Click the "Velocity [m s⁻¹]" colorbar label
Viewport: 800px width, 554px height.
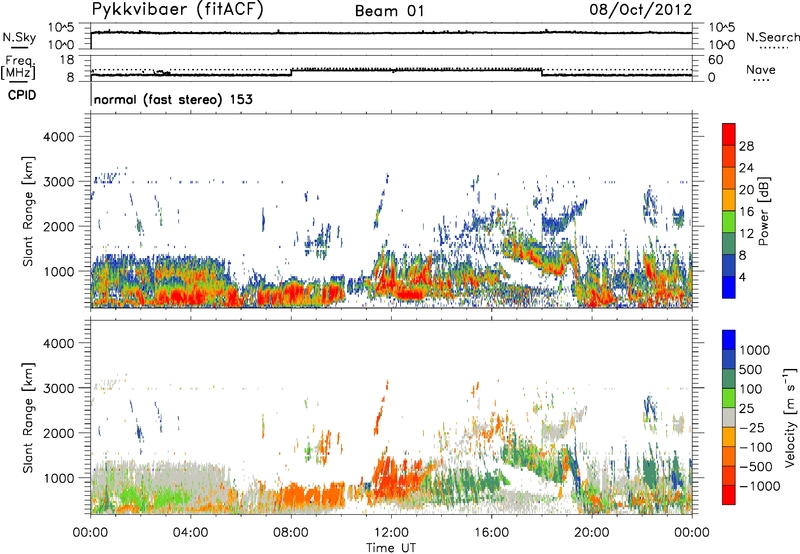tap(790, 417)
